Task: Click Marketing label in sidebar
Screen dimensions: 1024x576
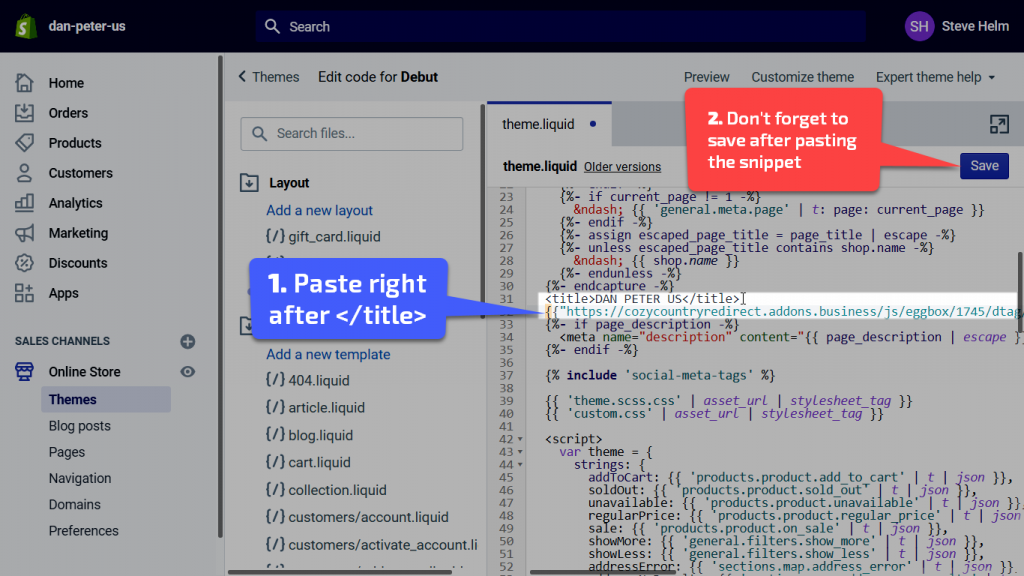Action: (x=78, y=233)
